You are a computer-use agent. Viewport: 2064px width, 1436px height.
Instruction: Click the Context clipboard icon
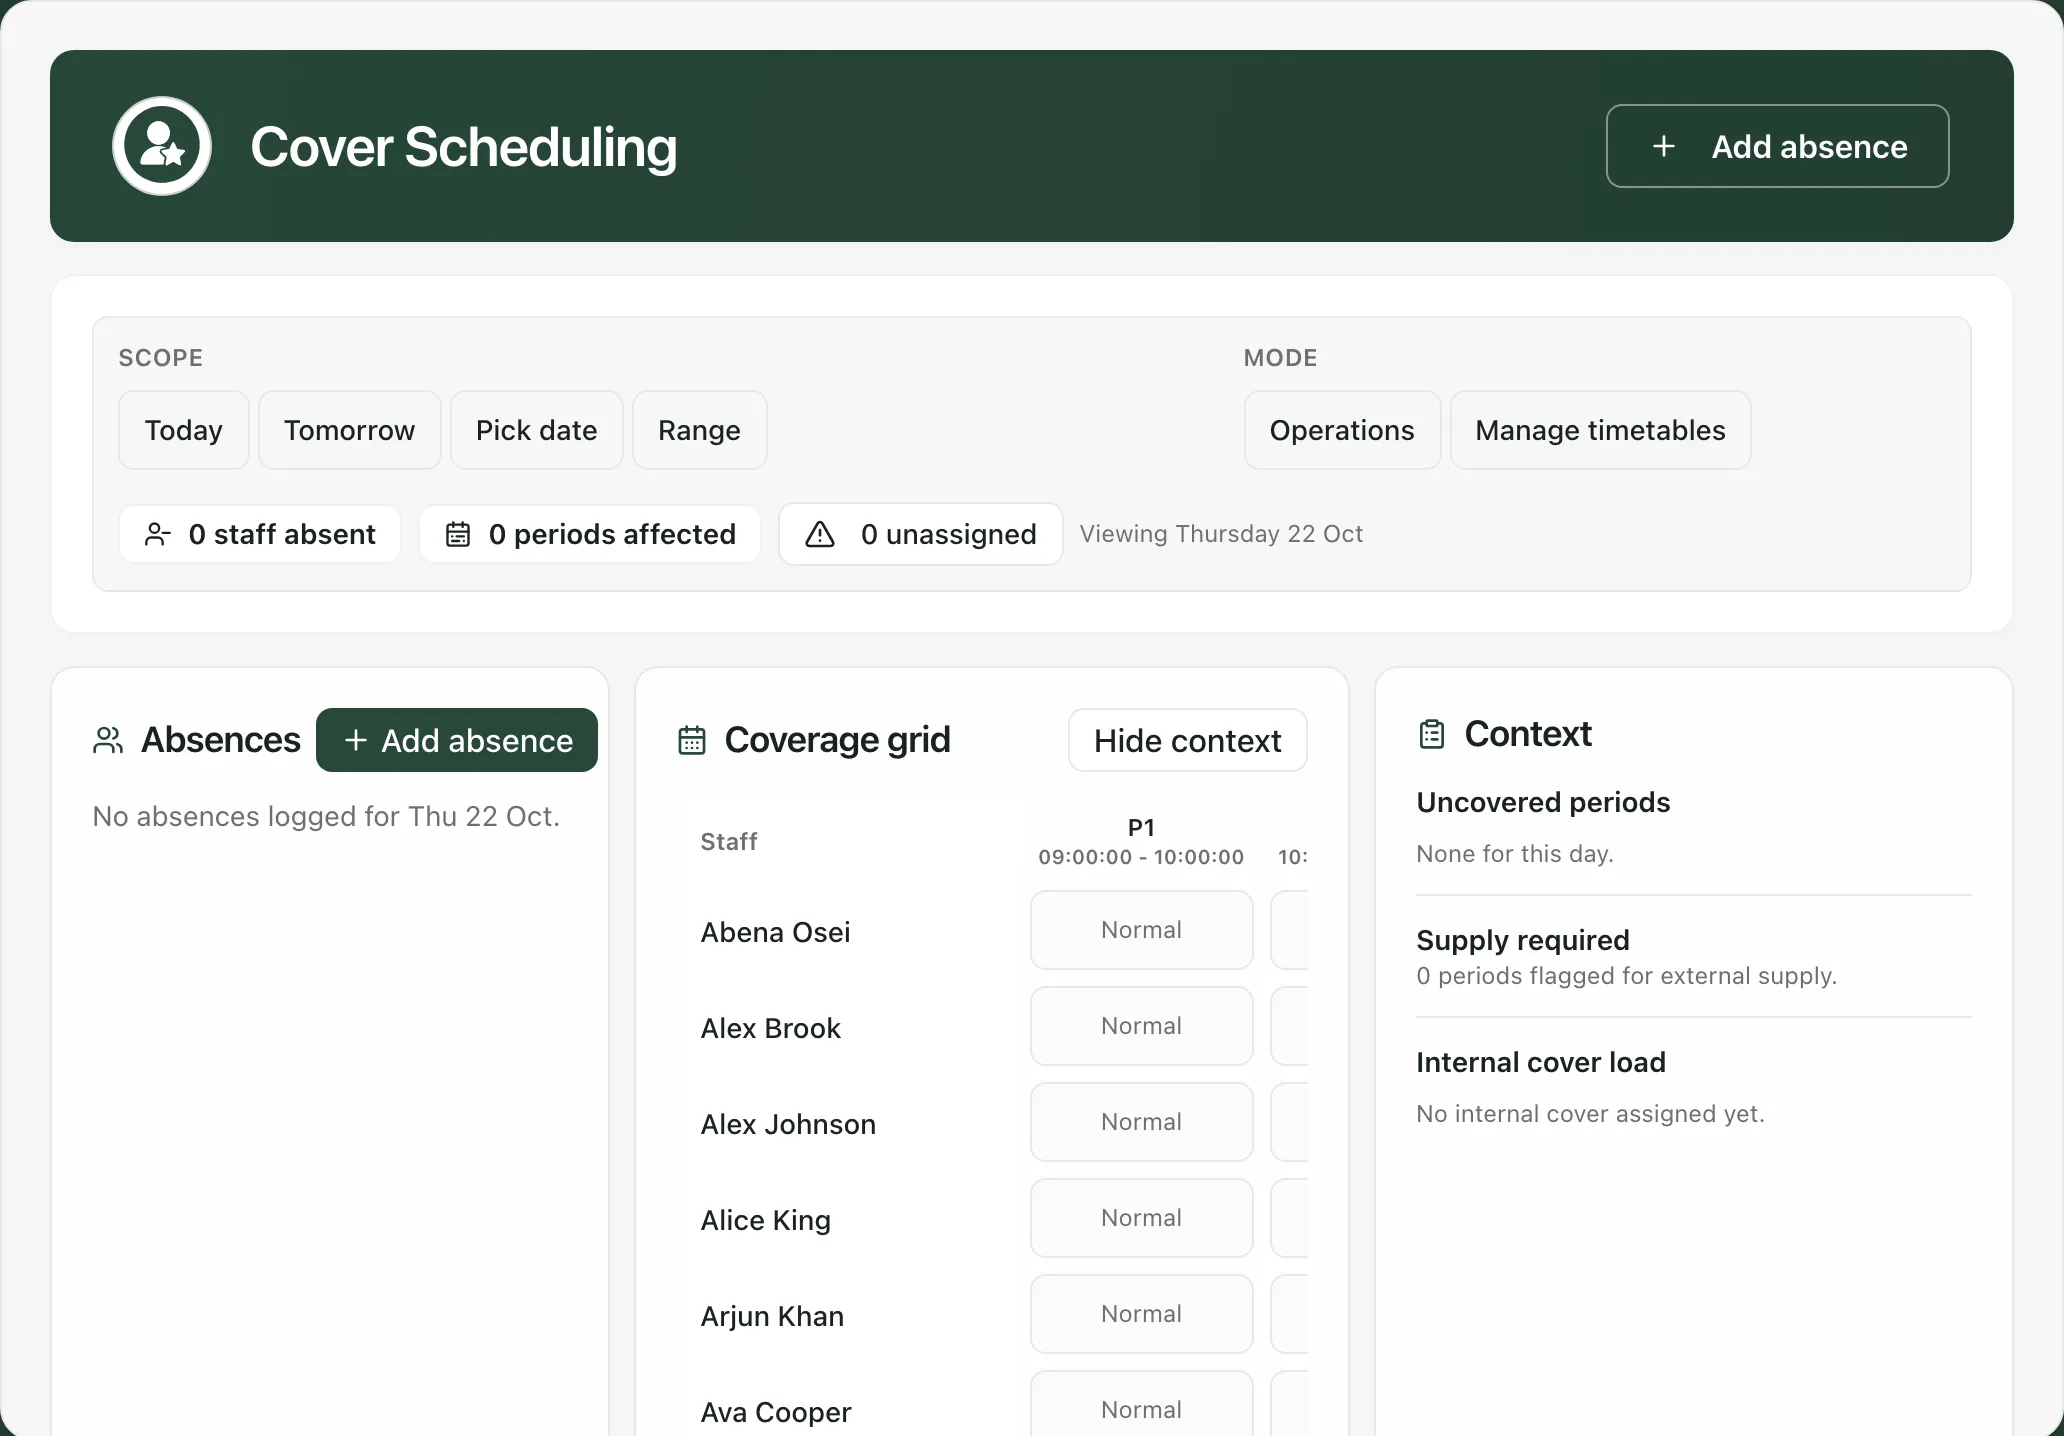pyautogui.click(x=1432, y=734)
